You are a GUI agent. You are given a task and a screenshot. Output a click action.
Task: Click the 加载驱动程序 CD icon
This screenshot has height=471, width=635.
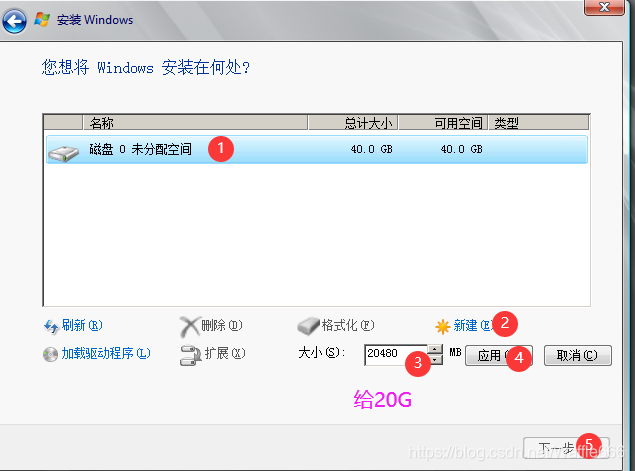[50, 354]
